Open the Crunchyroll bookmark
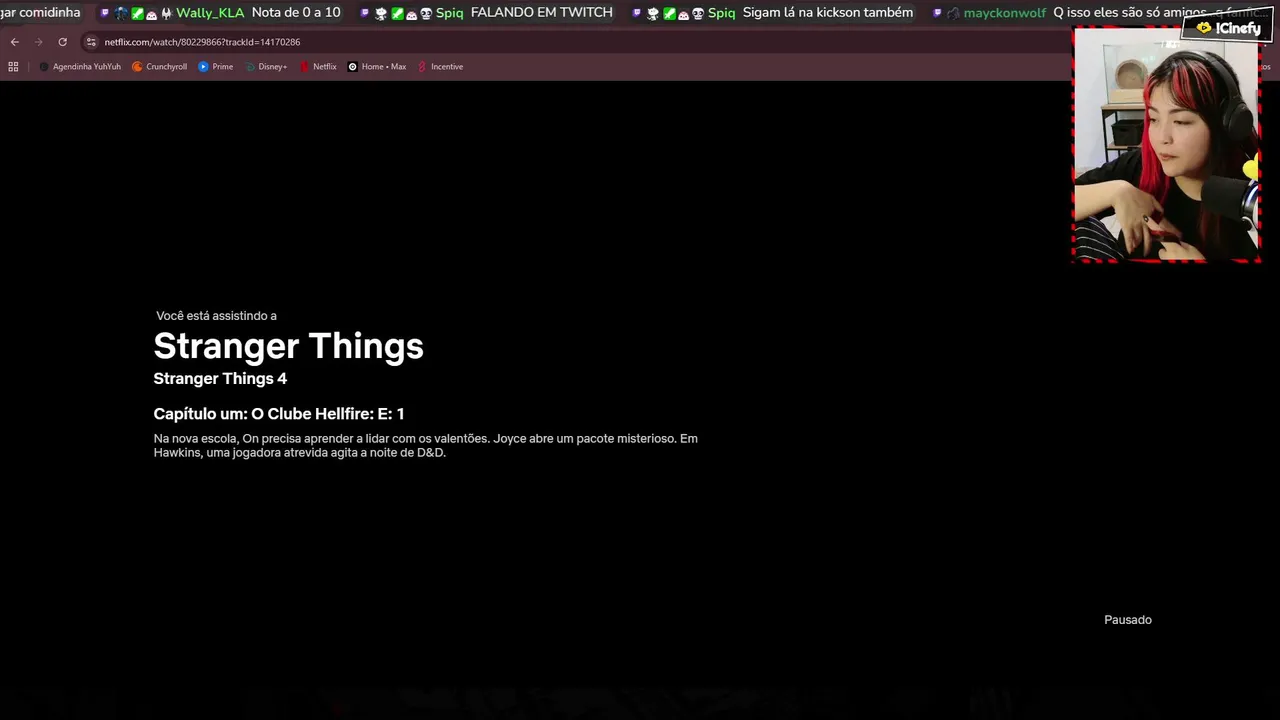Viewport: 1280px width, 720px height. pos(160,67)
